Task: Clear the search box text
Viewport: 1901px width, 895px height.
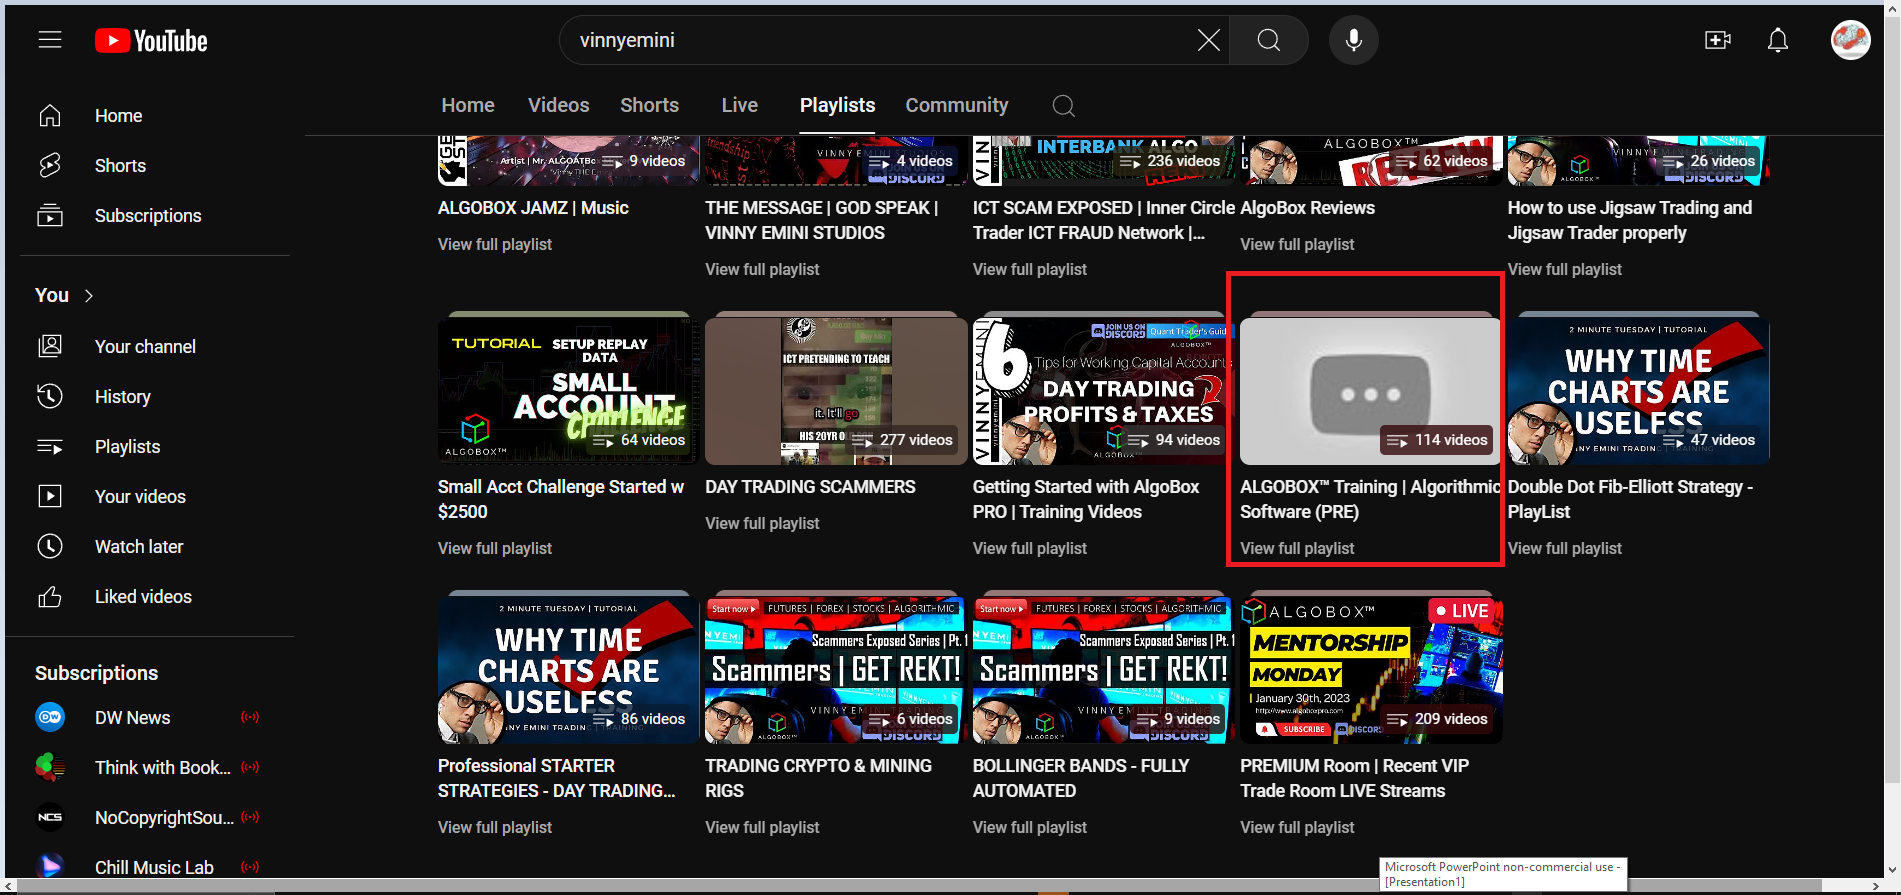Action: click(x=1208, y=40)
